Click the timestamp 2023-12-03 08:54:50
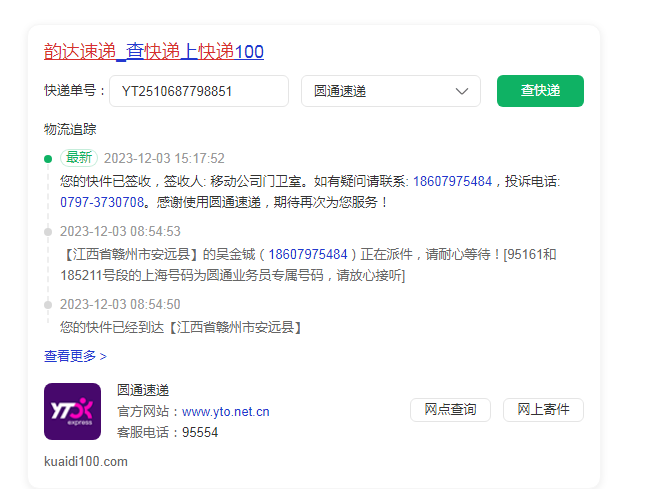The image size is (656, 489). (x=120, y=304)
